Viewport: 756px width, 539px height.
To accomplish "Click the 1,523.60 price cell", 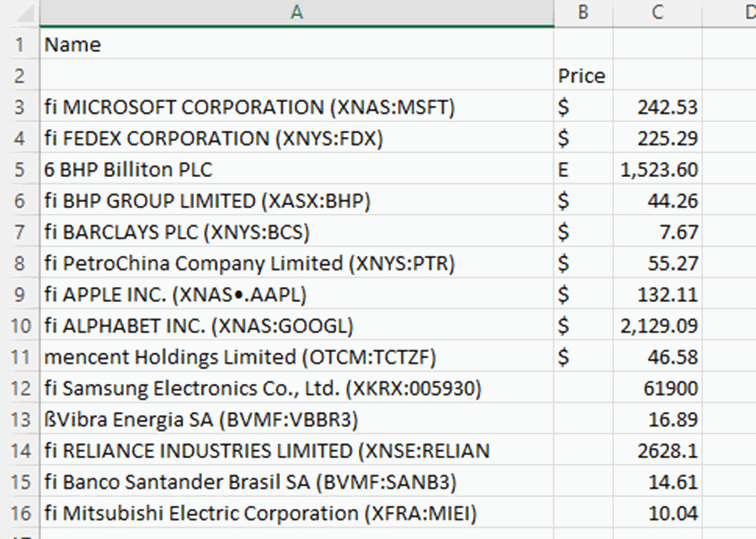I will point(657,170).
